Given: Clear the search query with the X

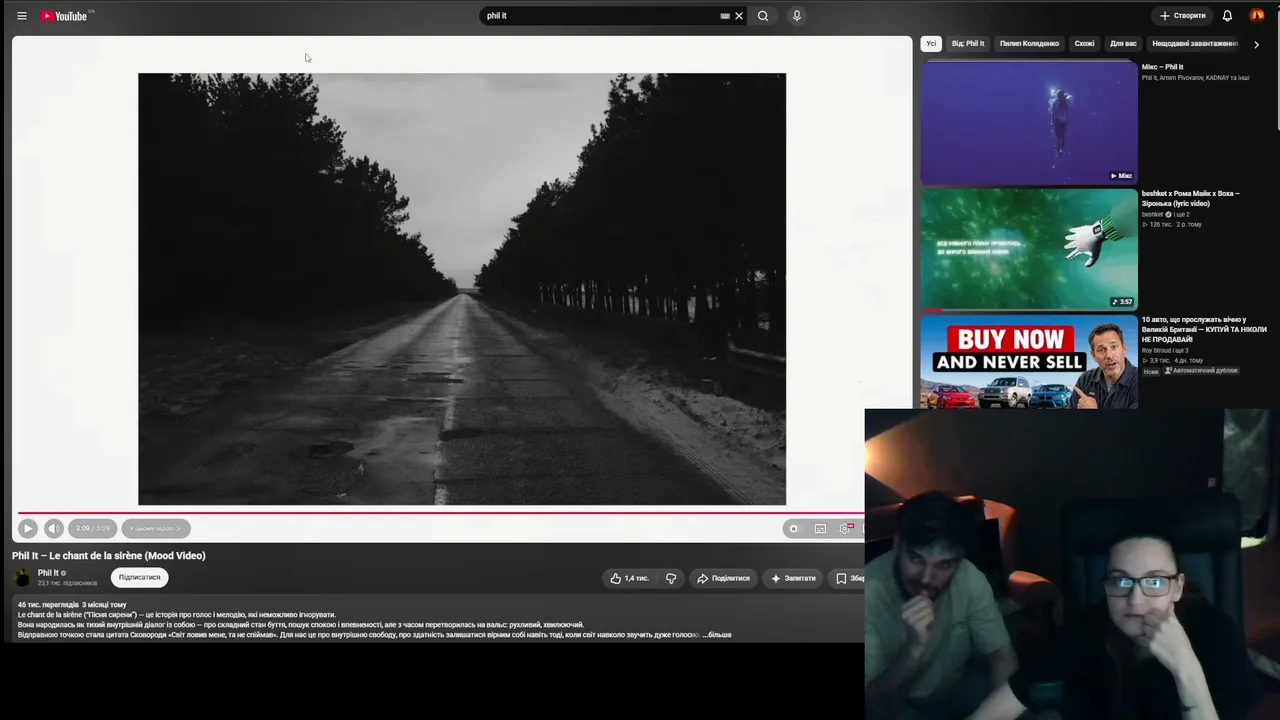Looking at the screenshot, I should pyautogui.click(x=739, y=16).
